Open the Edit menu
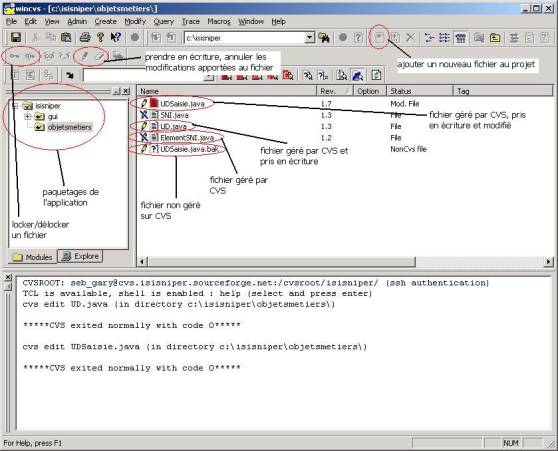Screen dimensions: 558x451 click(31, 22)
